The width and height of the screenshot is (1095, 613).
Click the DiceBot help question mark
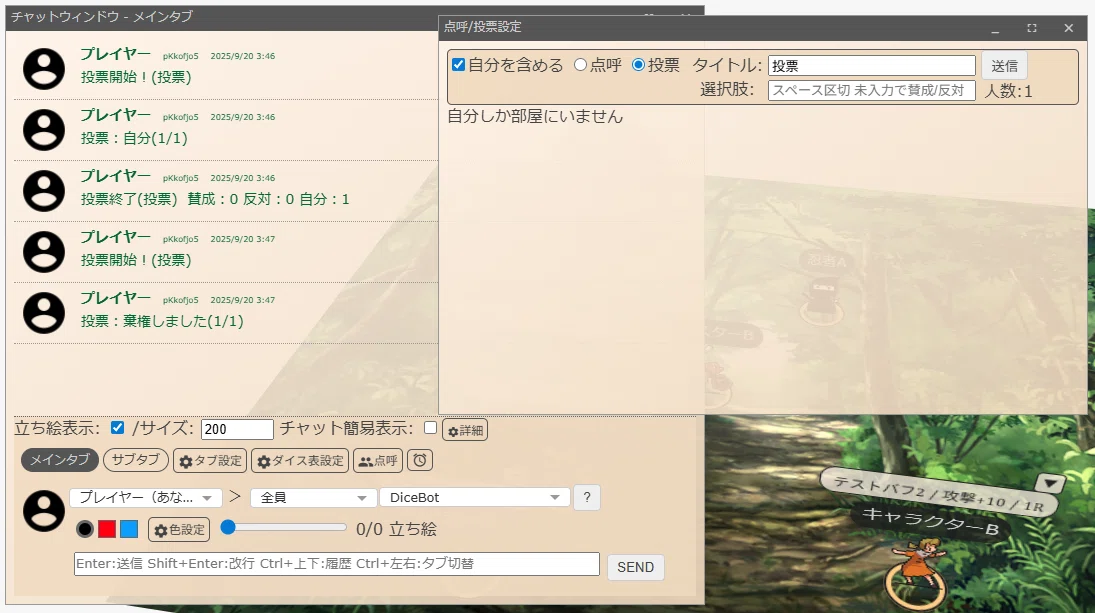coord(587,497)
